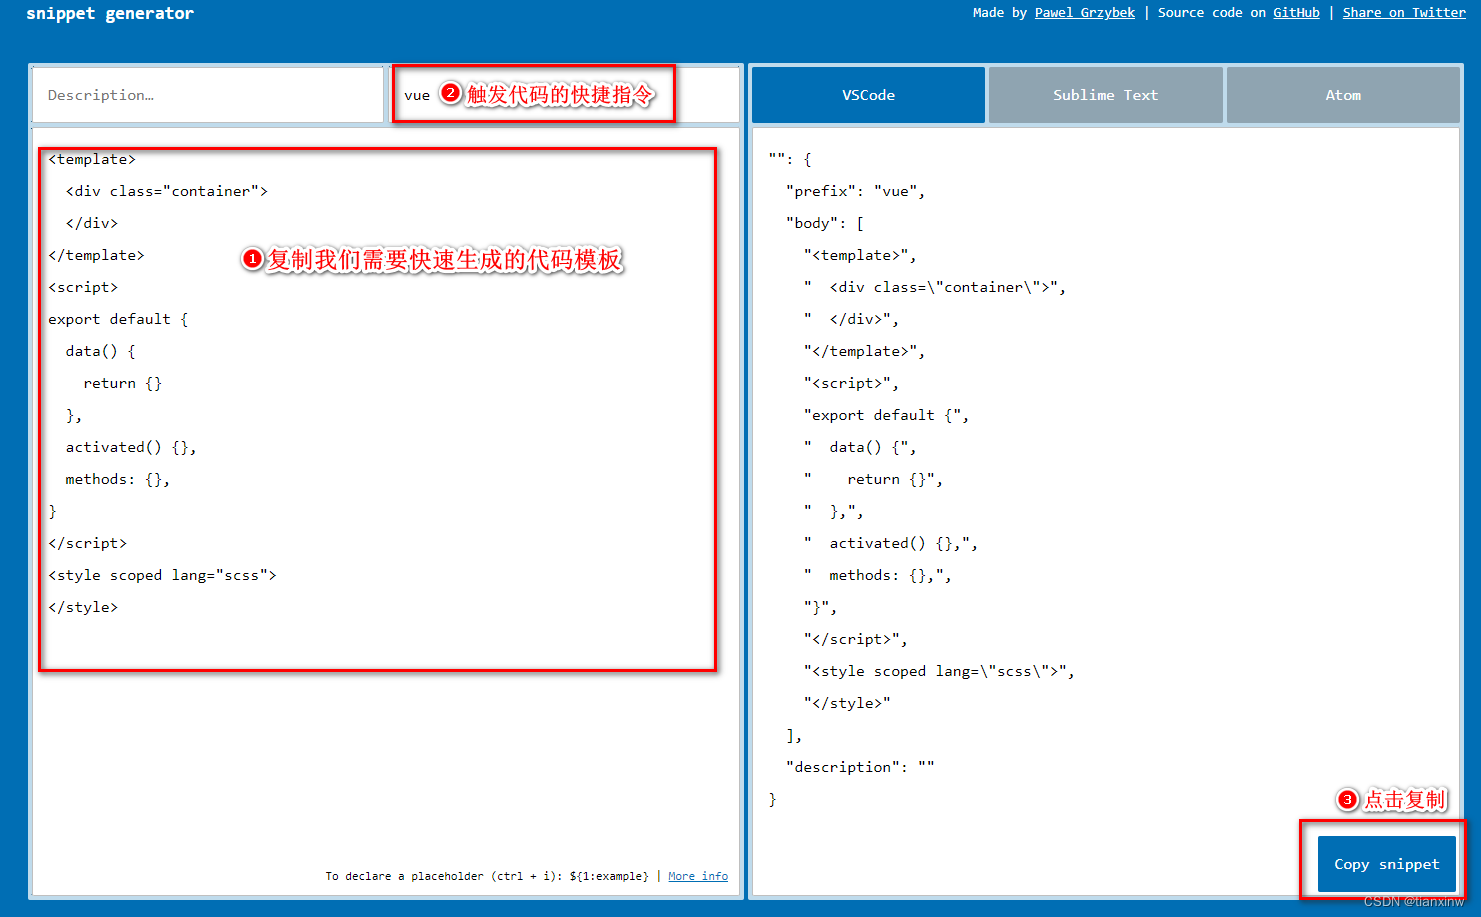Image resolution: width=1481 pixels, height=917 pixels.
Task: Click the placeholder hint text '${1:example}'
Action: 609,876
